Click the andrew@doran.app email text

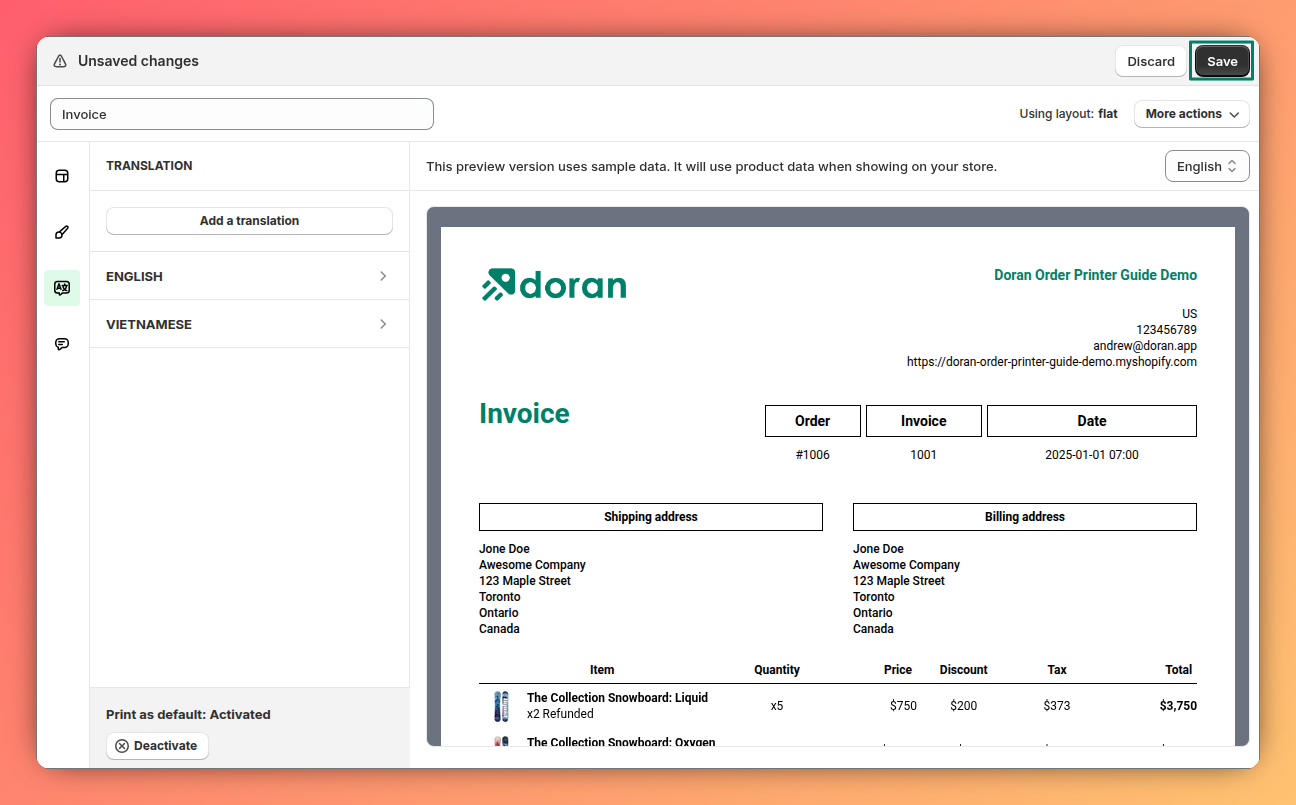[1145, 346]
